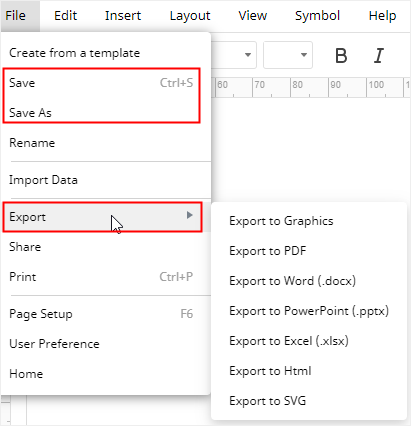411x426 pixels.
Task: Expand the Export submenu arrow
Action: click(190, 215)
